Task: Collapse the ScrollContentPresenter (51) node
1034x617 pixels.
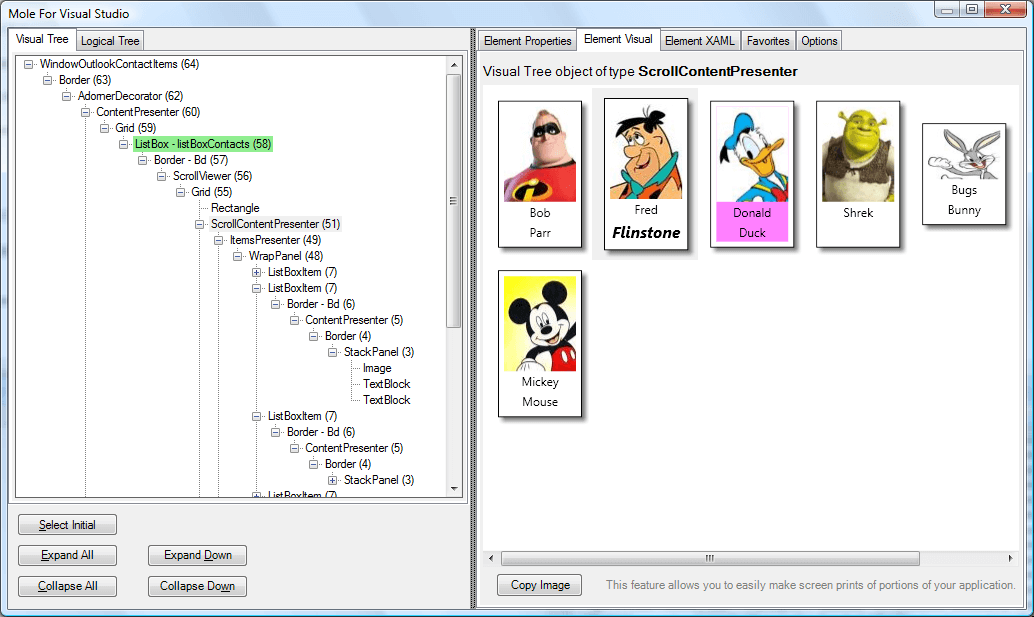Action: tap(200, 224)
